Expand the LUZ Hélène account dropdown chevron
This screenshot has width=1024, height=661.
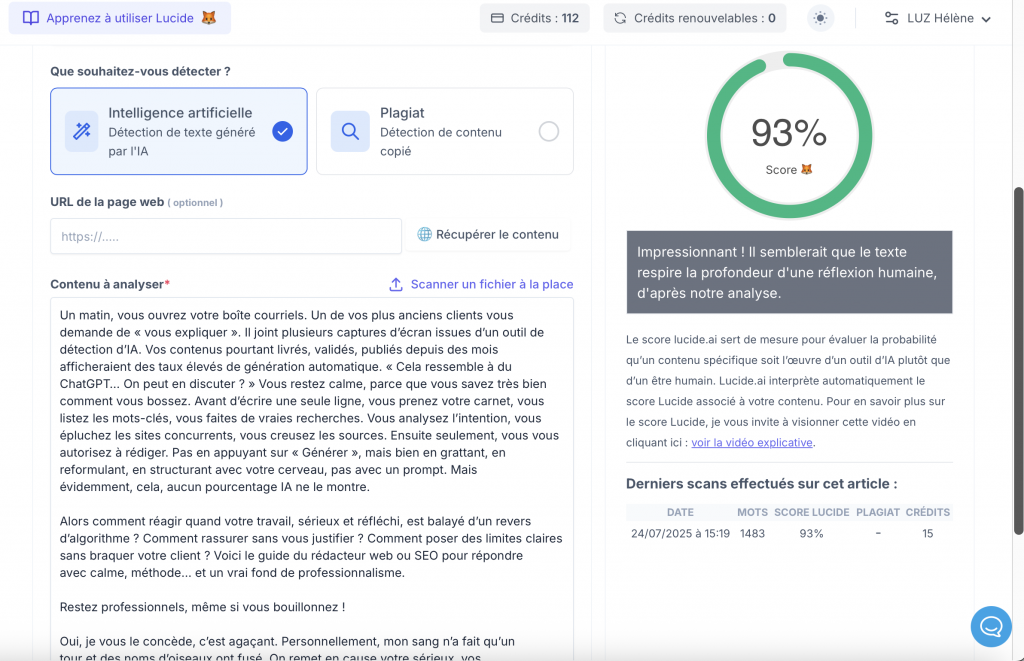pyautogui.click(x=986, y=19)
